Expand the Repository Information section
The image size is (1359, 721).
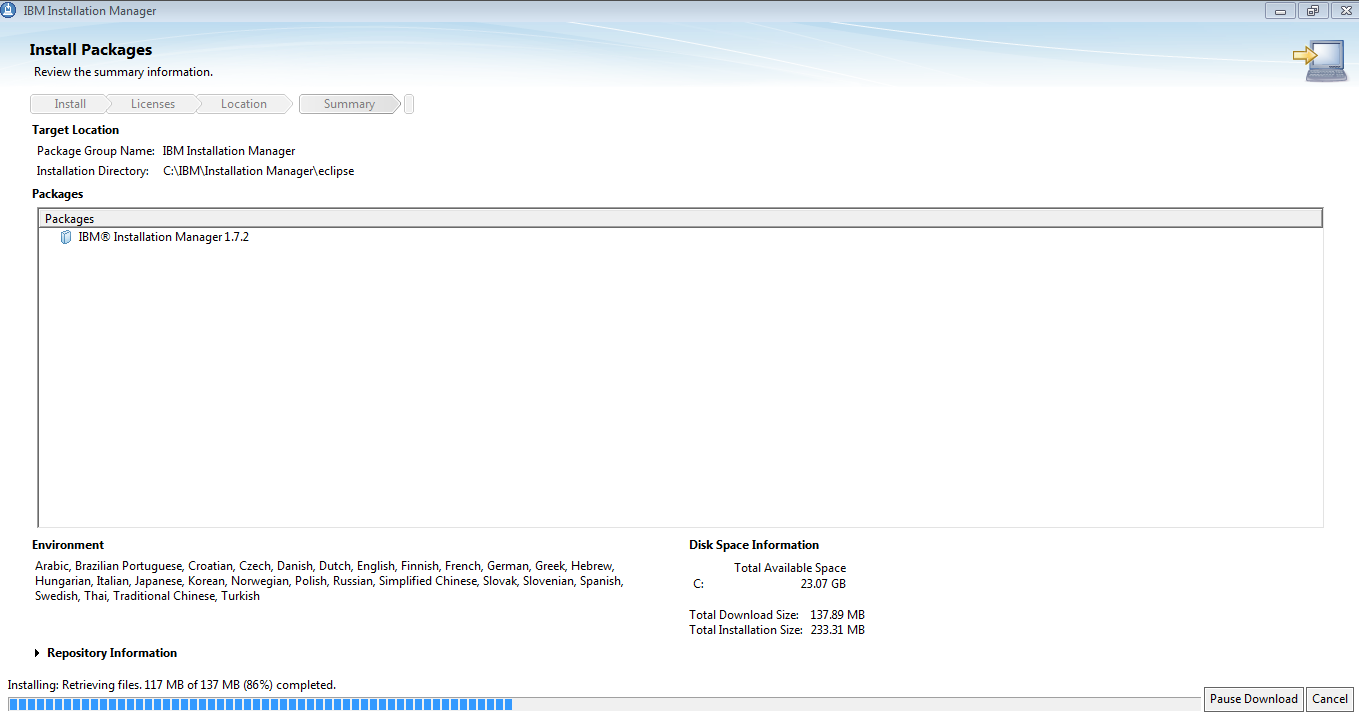[x=37, y=653]
